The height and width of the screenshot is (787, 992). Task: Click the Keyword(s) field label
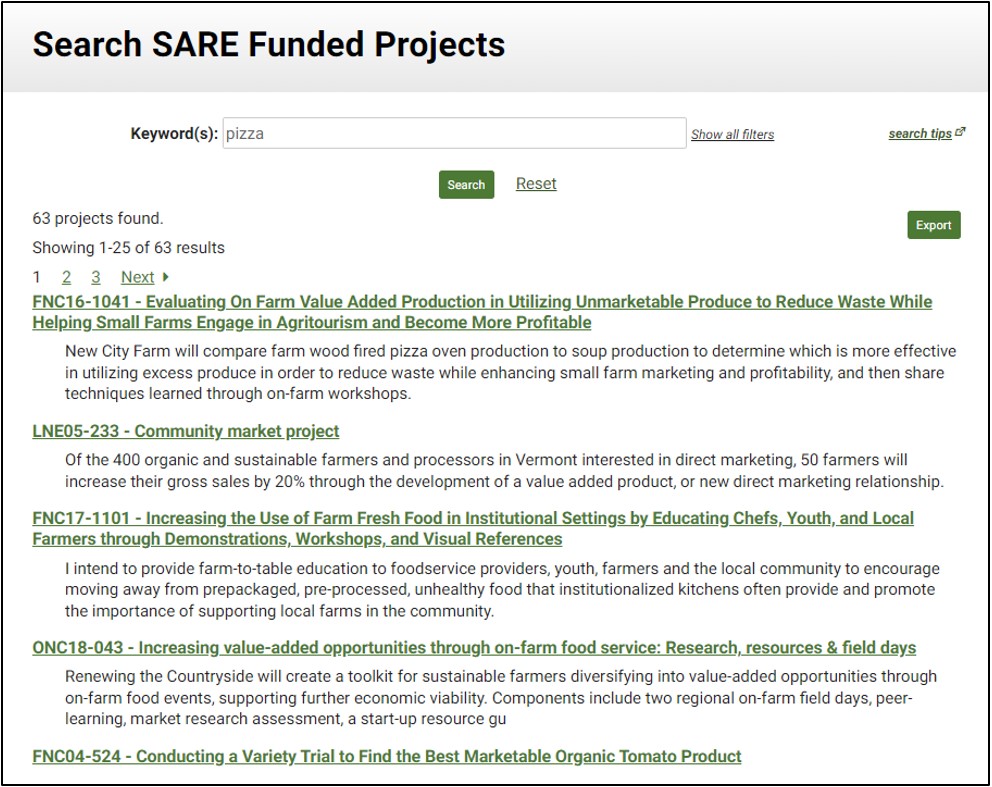tap(173, 133)
